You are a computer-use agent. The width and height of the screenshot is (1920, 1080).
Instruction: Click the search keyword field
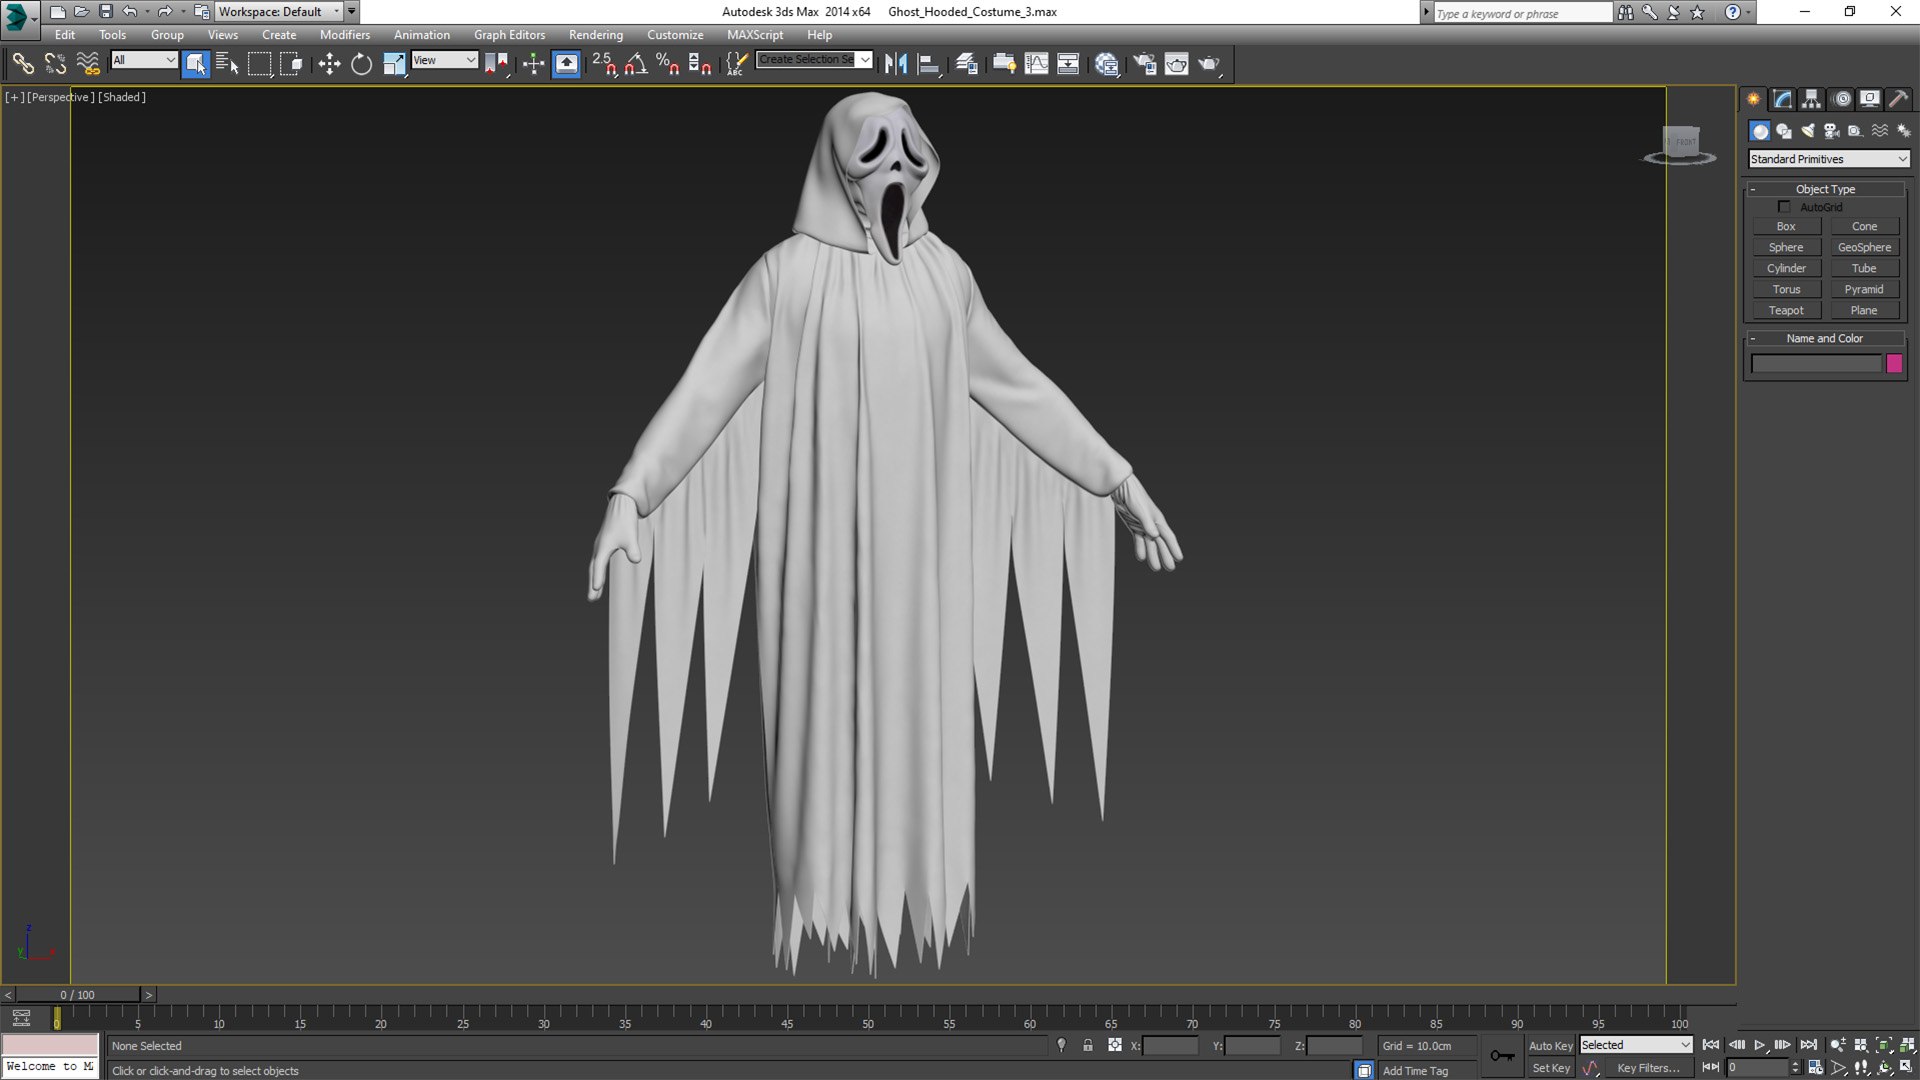(1522, 13)
